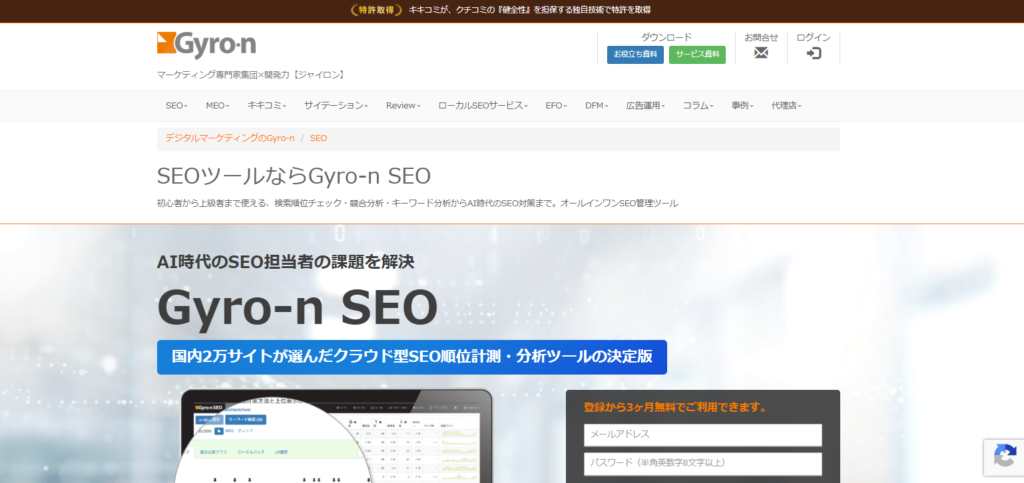Click the SEOツールならGyro-n SEO heading
Screen dimensions: 1024x483
pyautogui.click(x=294, y=176)
